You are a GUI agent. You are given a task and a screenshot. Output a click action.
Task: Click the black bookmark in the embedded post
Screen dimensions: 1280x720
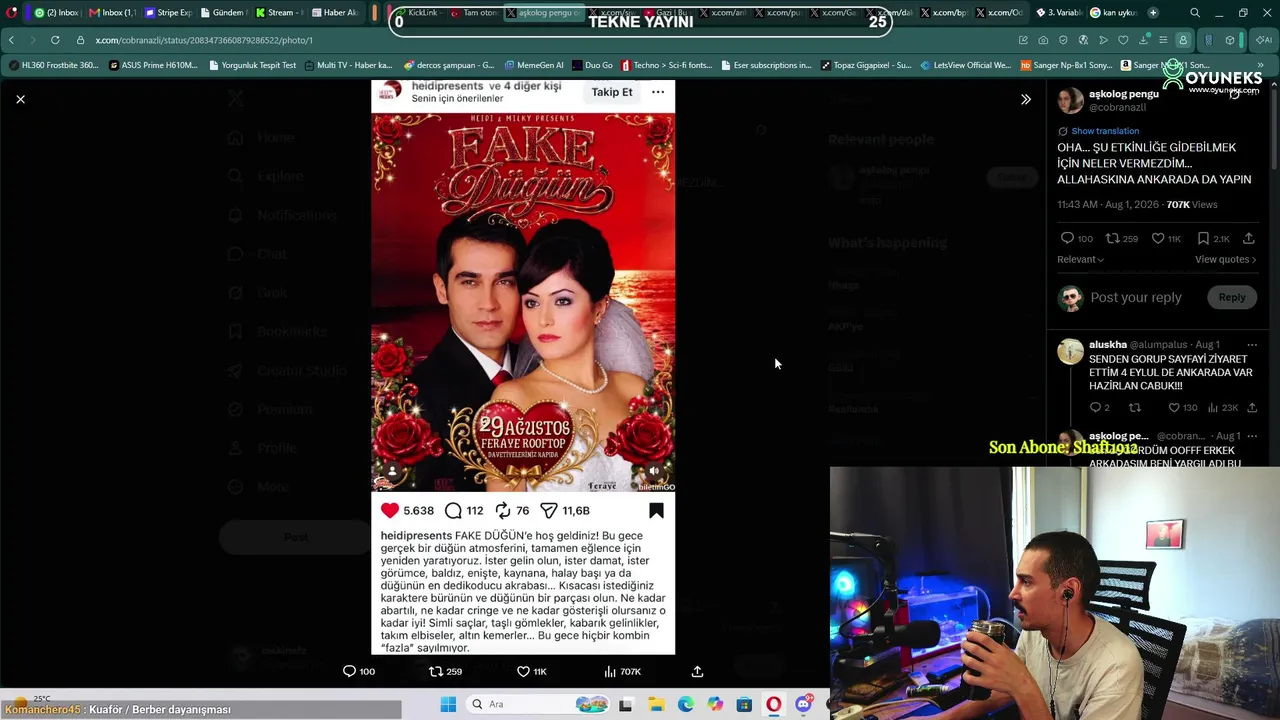coord(656,511)
